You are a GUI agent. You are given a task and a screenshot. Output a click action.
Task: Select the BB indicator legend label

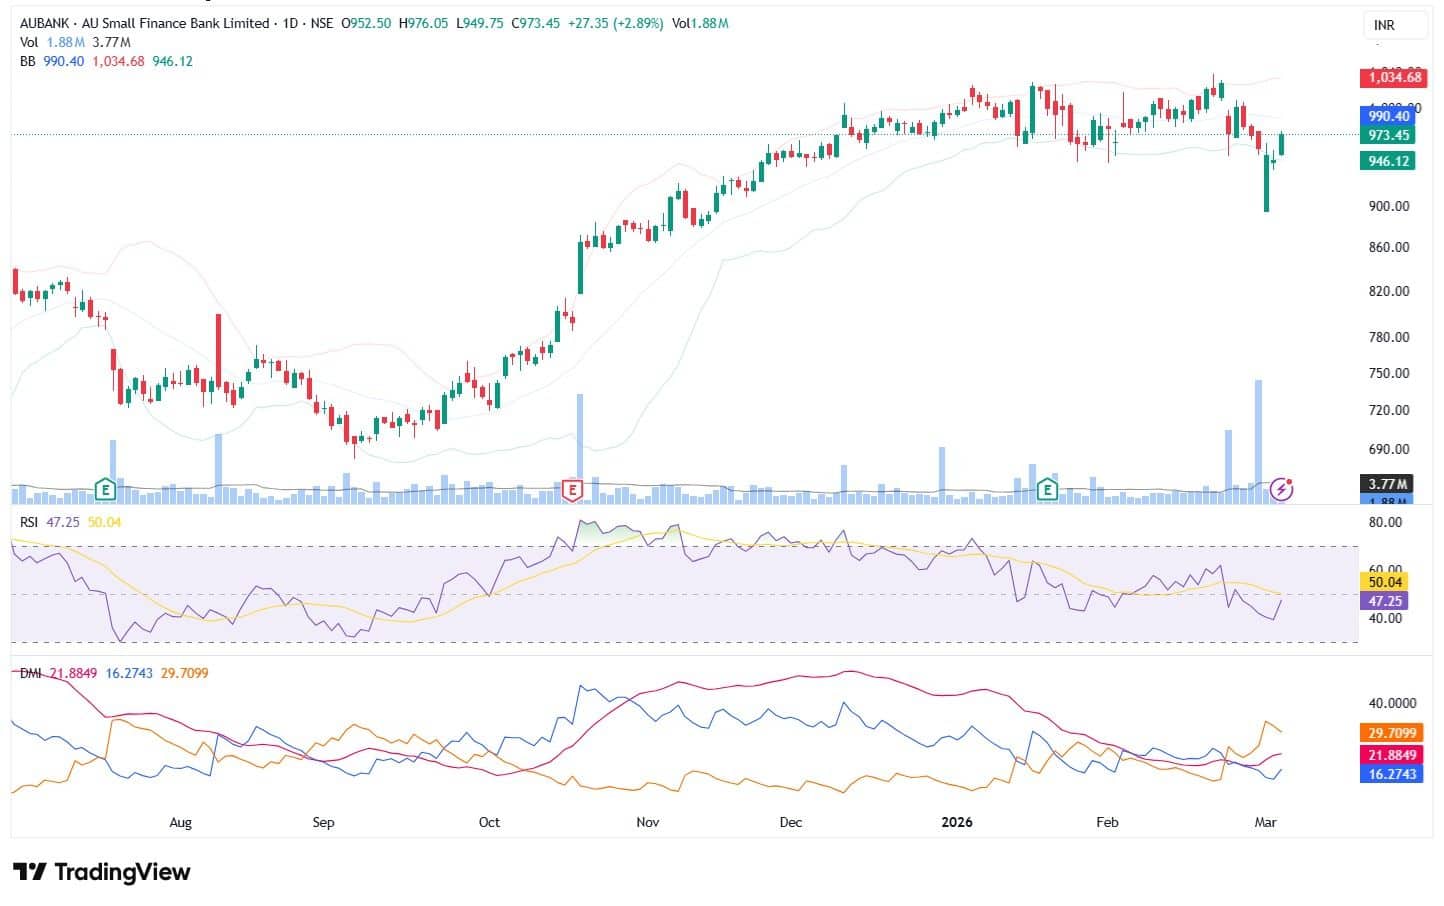[x=28, y=61]
